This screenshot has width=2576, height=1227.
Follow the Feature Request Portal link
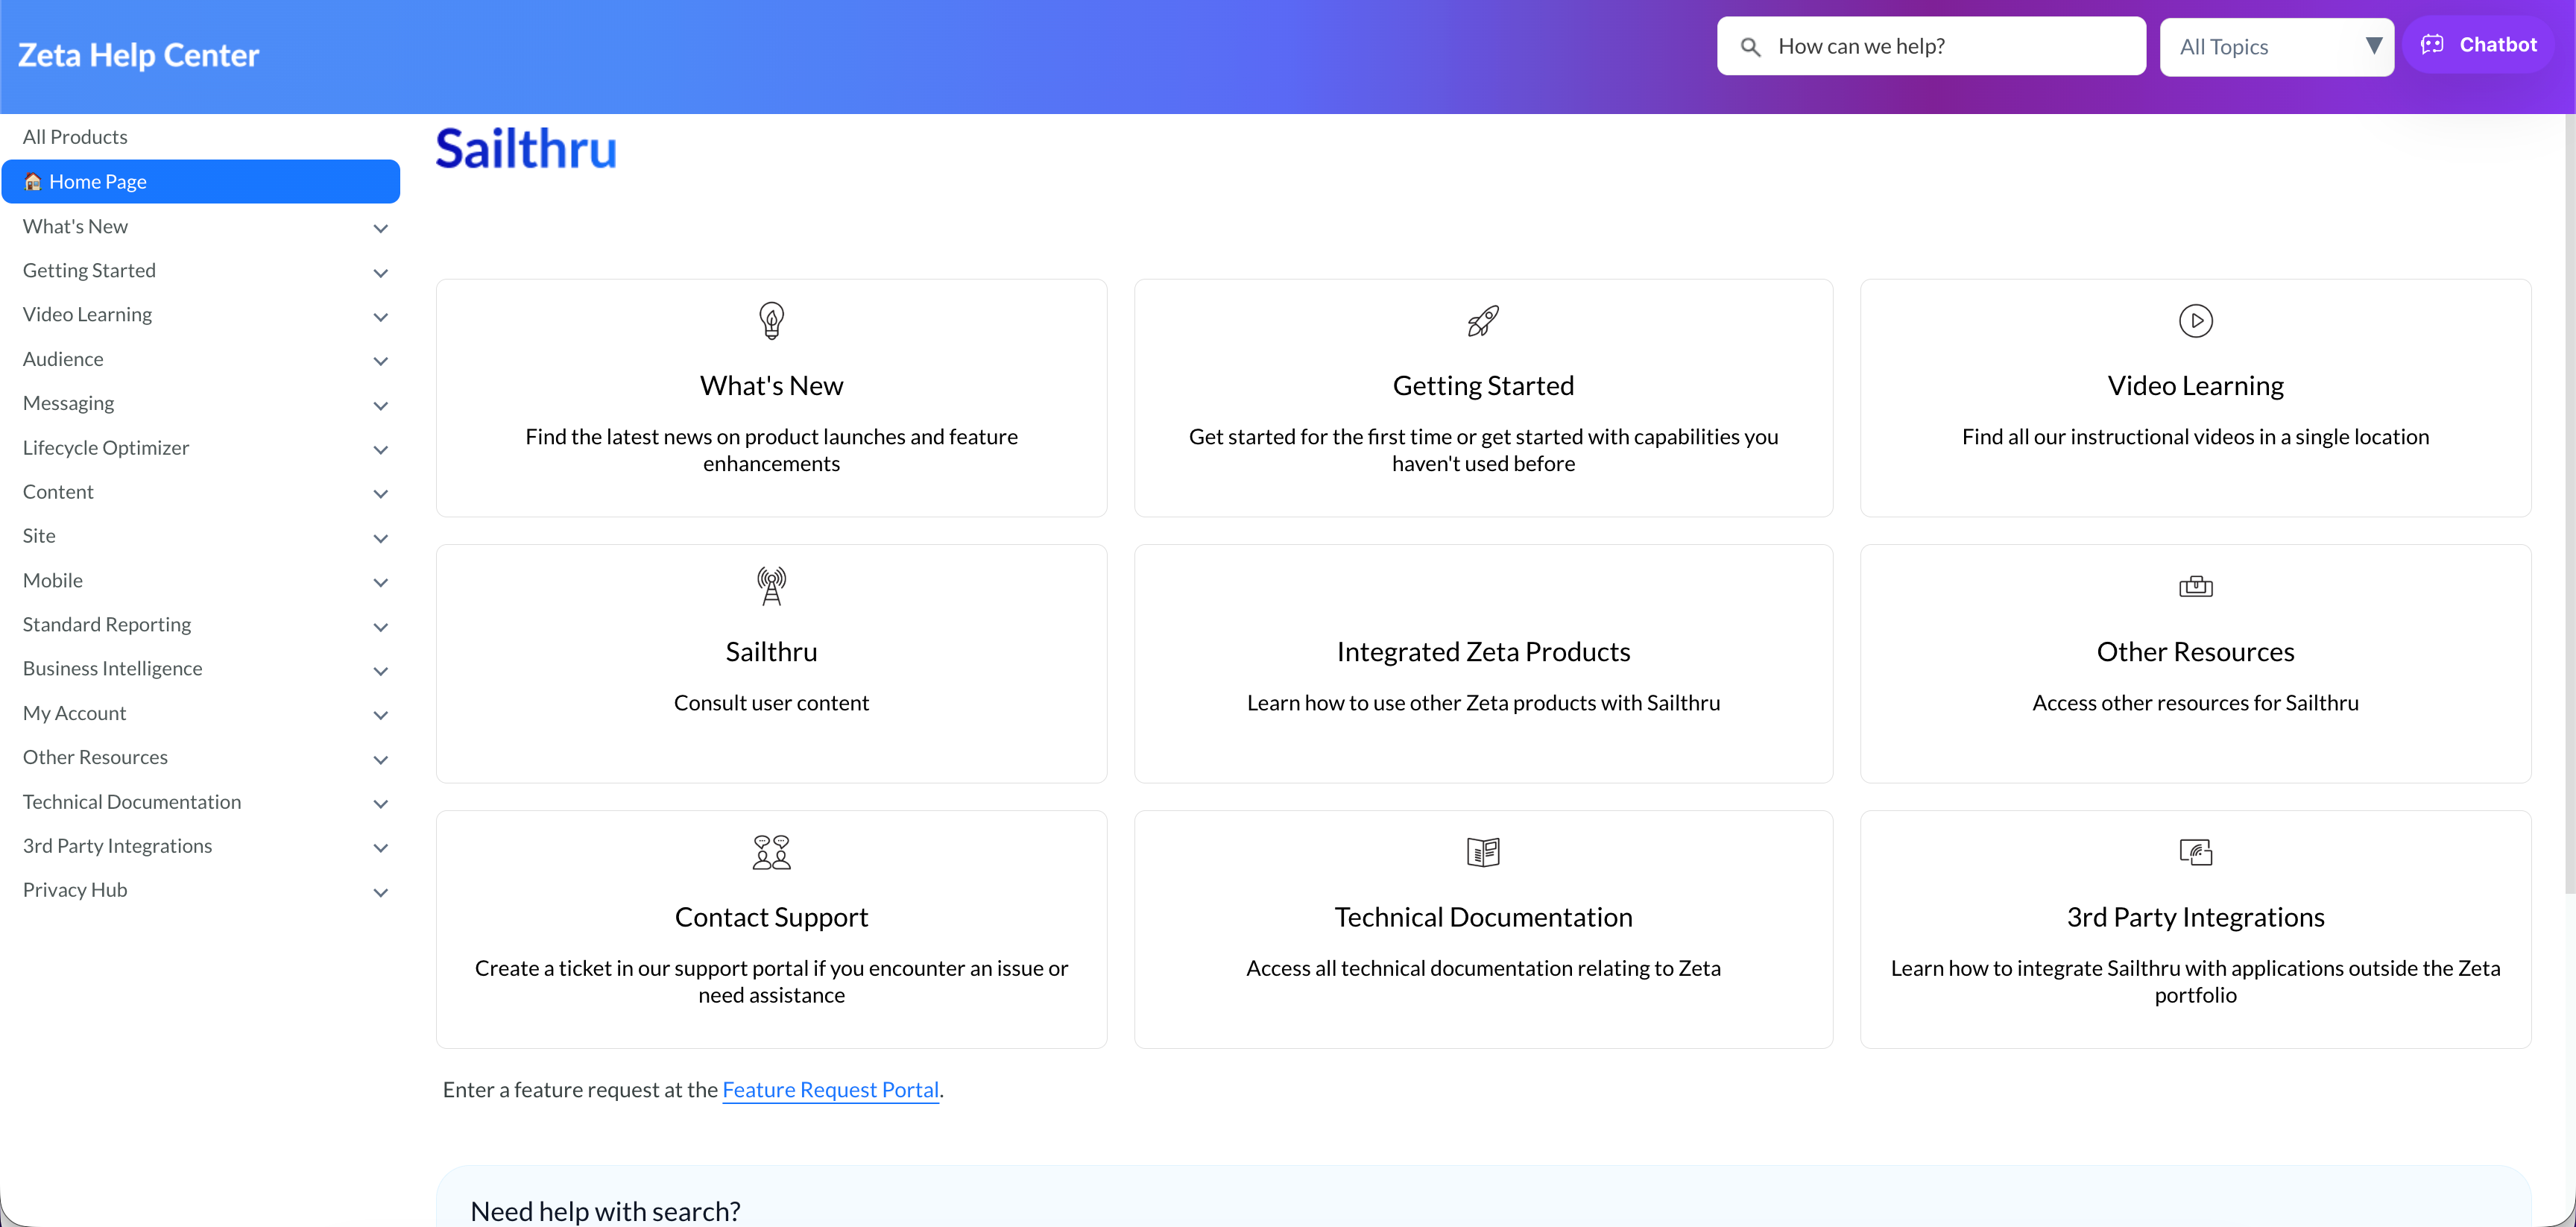pyautogui.click(x=830, y=1089)
